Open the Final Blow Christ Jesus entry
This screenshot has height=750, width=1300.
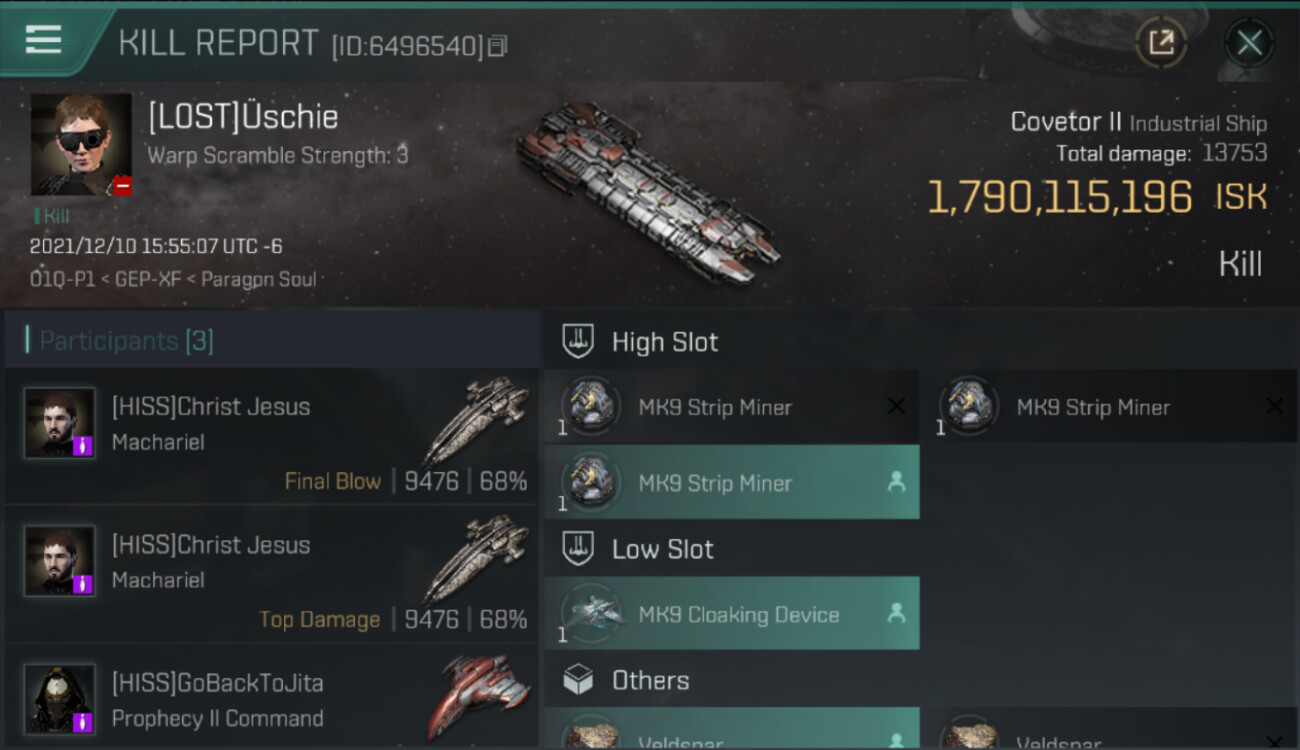coord(272,437)
